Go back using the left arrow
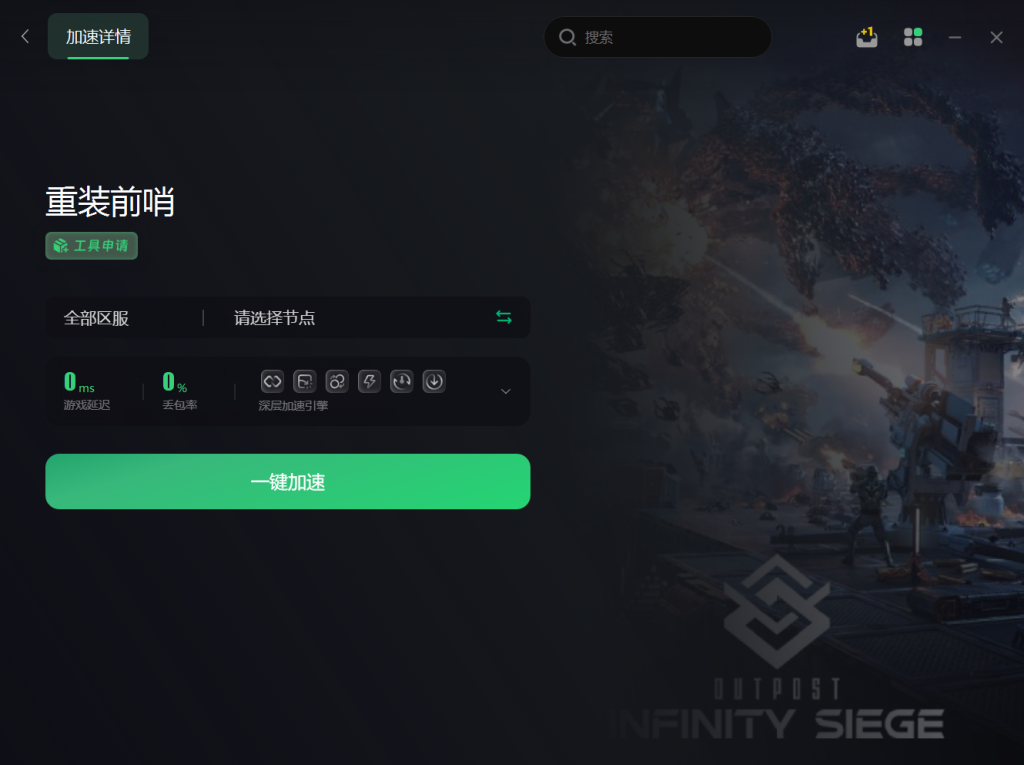Viewport: 1024px width, 765px height. (x=25, y=37)
